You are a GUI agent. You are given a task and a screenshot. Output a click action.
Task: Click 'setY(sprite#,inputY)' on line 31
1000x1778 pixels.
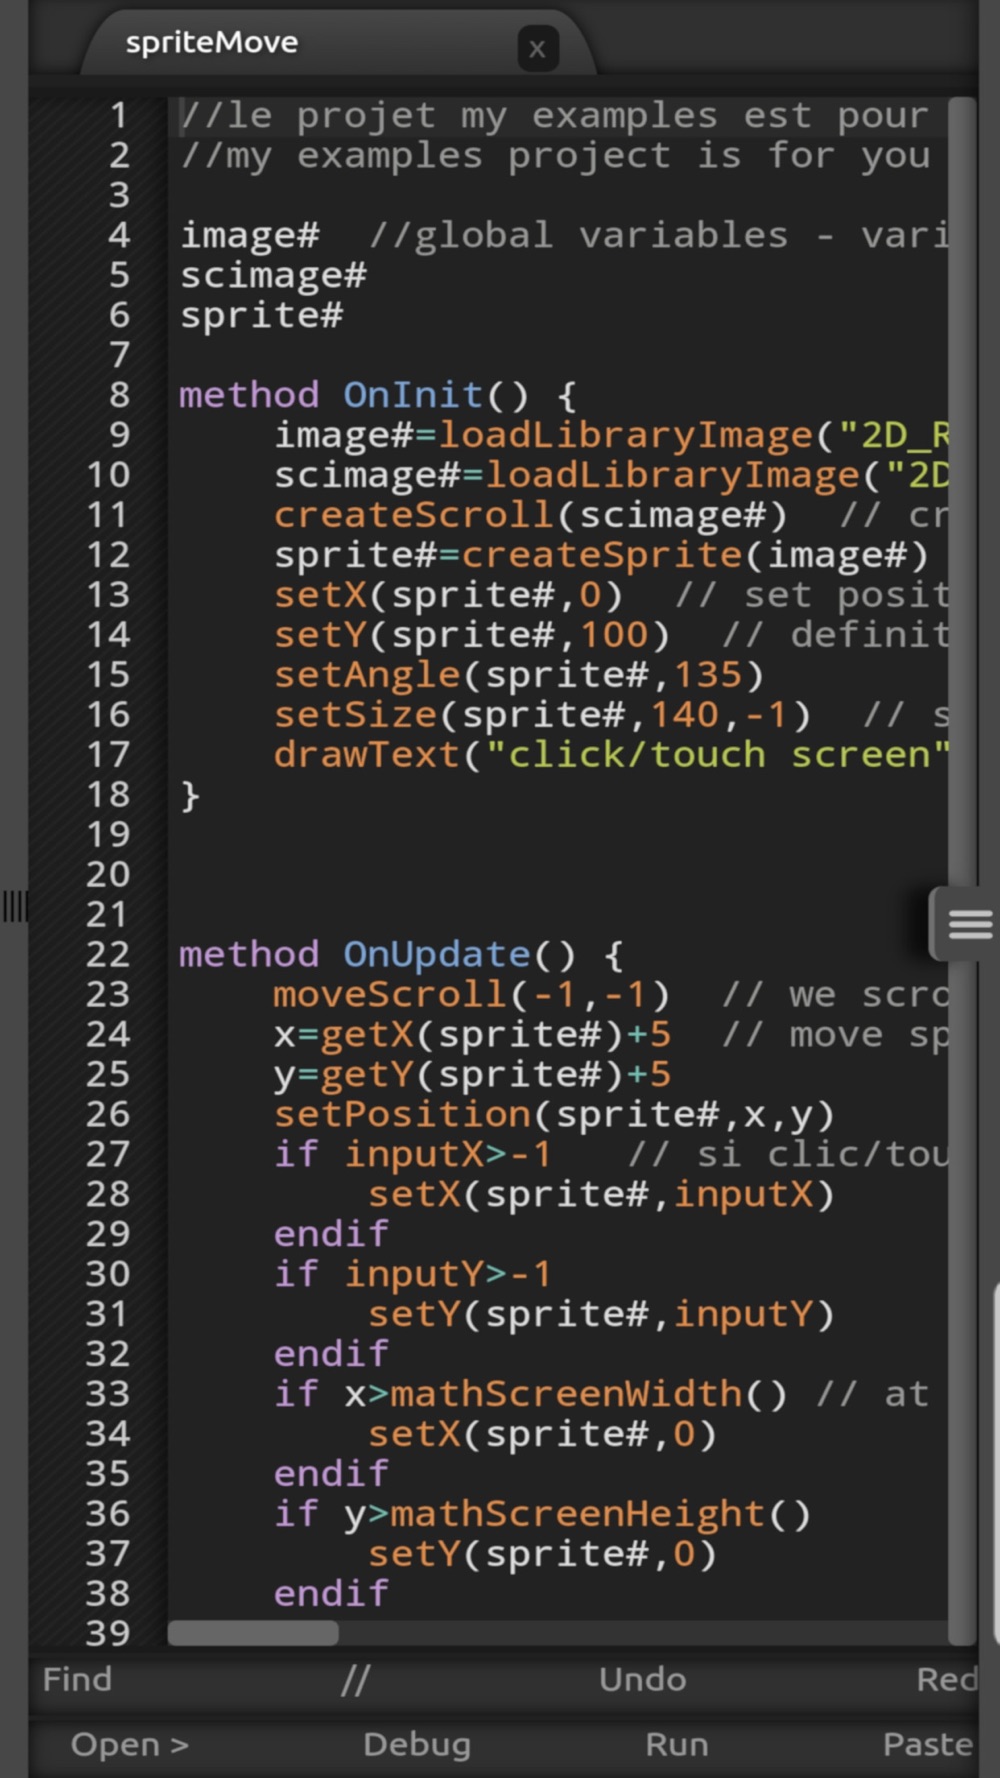pos(601,1315)
